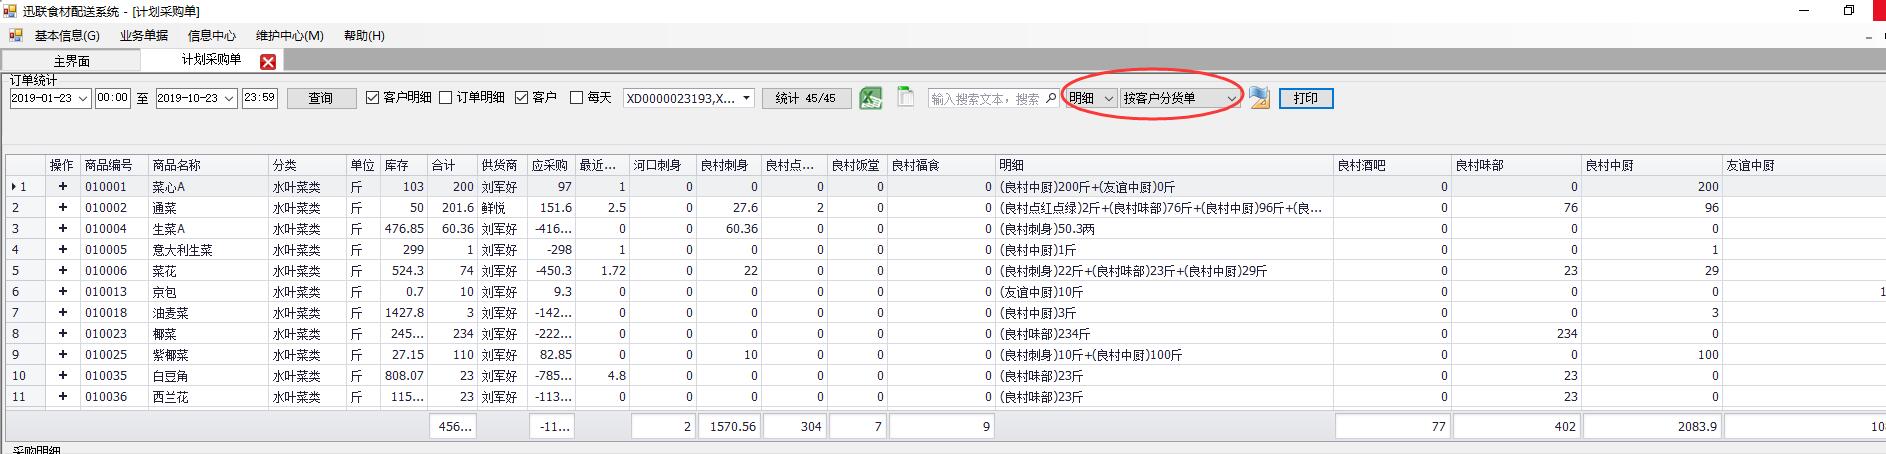Screen dimensions: 1886x454
Task: Click the paste clipboard icon beside the Excel icon
Action: click(905, 97)
